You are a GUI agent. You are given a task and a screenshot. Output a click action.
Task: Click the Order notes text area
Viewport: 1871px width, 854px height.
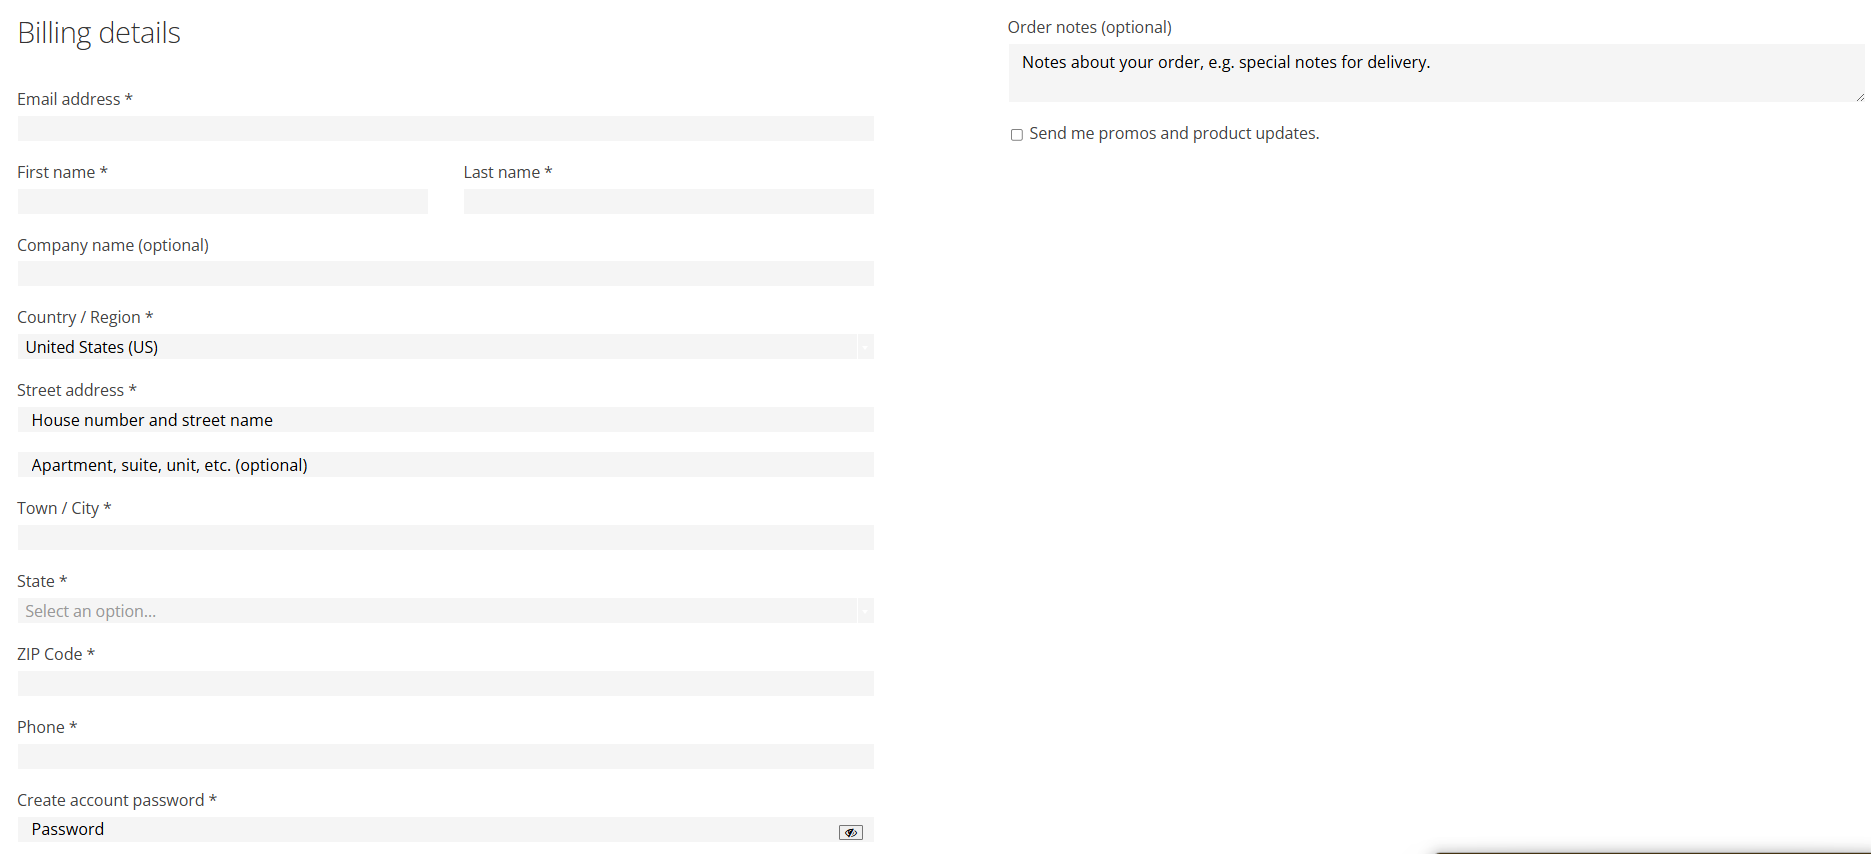point(1435,73)
